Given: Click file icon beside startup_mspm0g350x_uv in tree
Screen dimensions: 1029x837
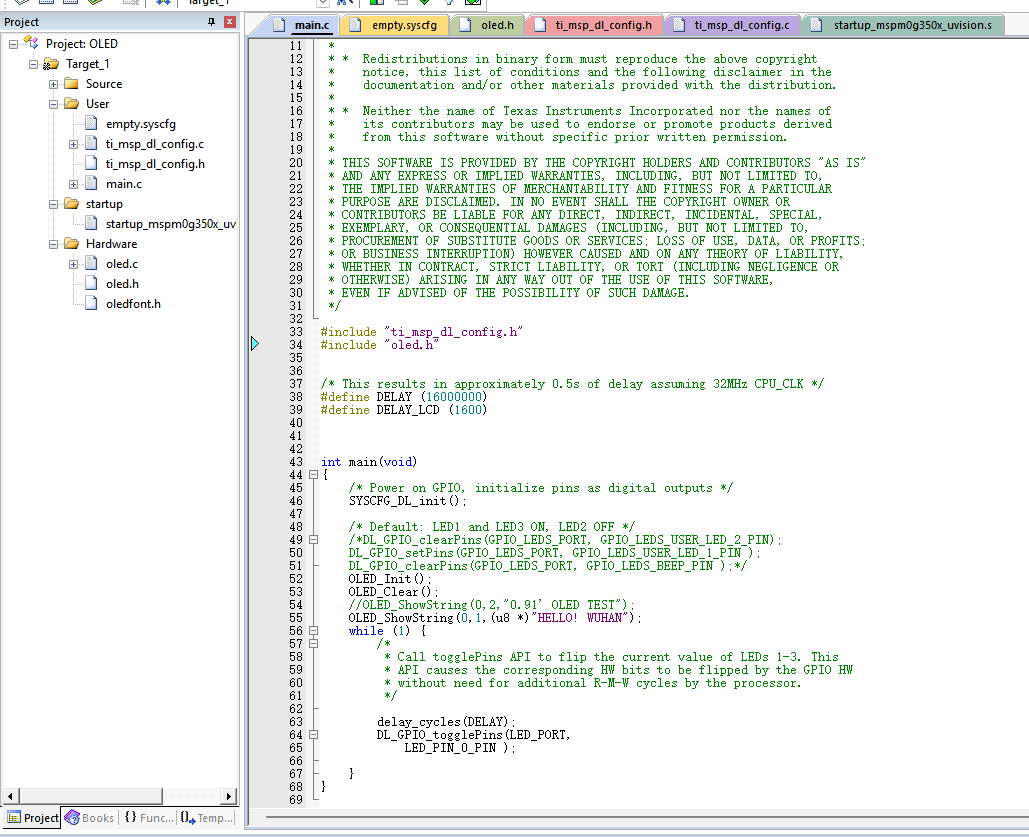Looking at the screenshot, I should pyautogui.click(x=91, y=224).
